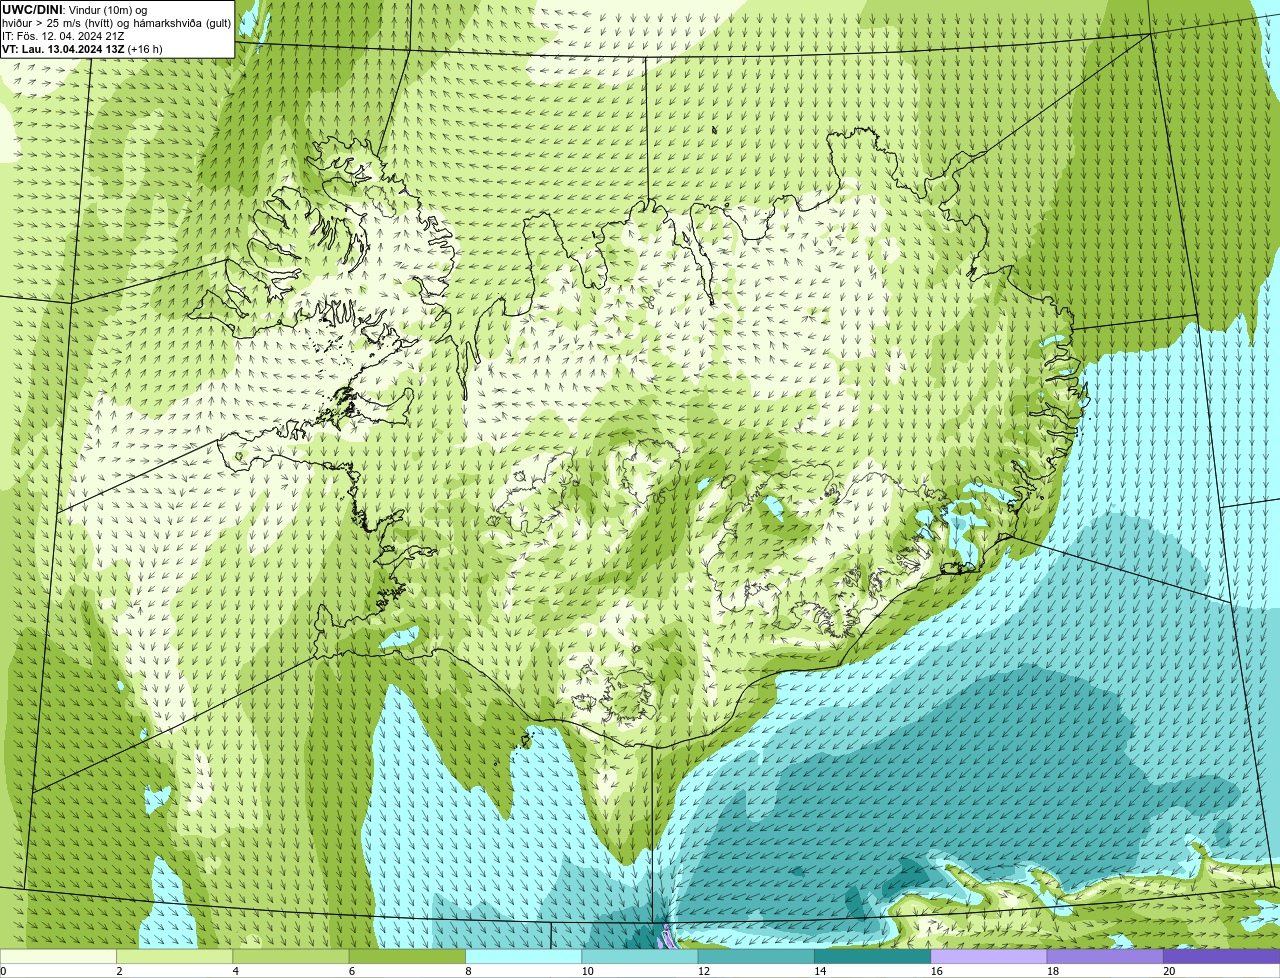Screen dimensions: 1280x978
Task: Click the 'VT: Lau. 13.04.2024 13Z' valid time
Action: (x=62, y=49)
